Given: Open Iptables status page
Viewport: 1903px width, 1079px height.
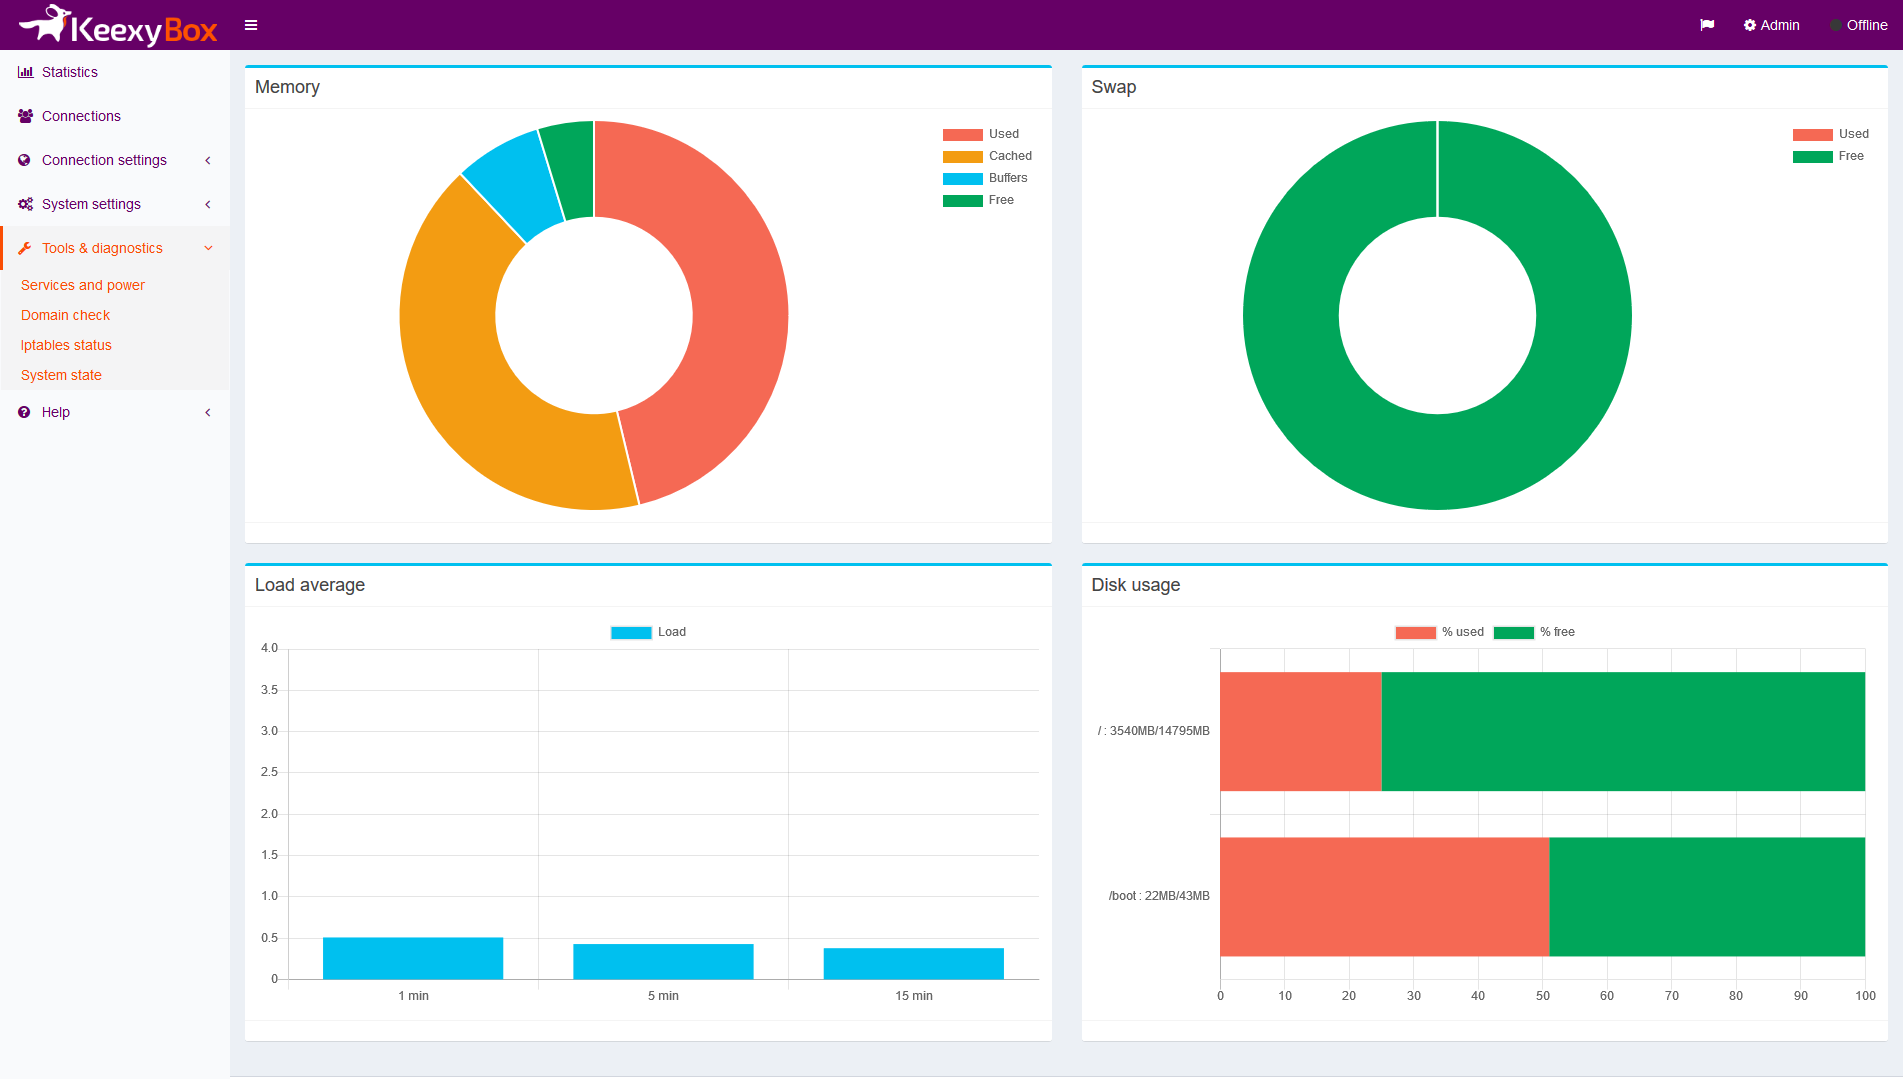Looking at the screenshot, I should point(66,345).
